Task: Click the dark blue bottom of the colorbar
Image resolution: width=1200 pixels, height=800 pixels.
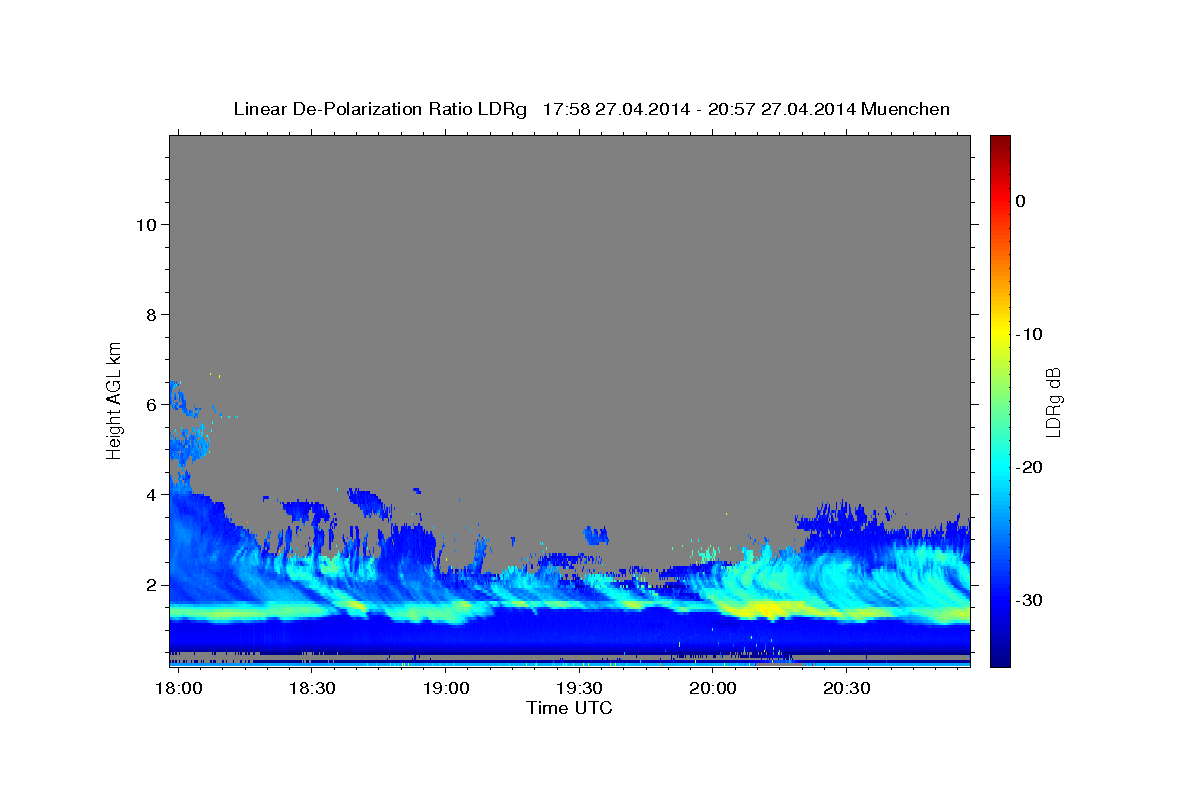Action: (x=1000, y=658)
